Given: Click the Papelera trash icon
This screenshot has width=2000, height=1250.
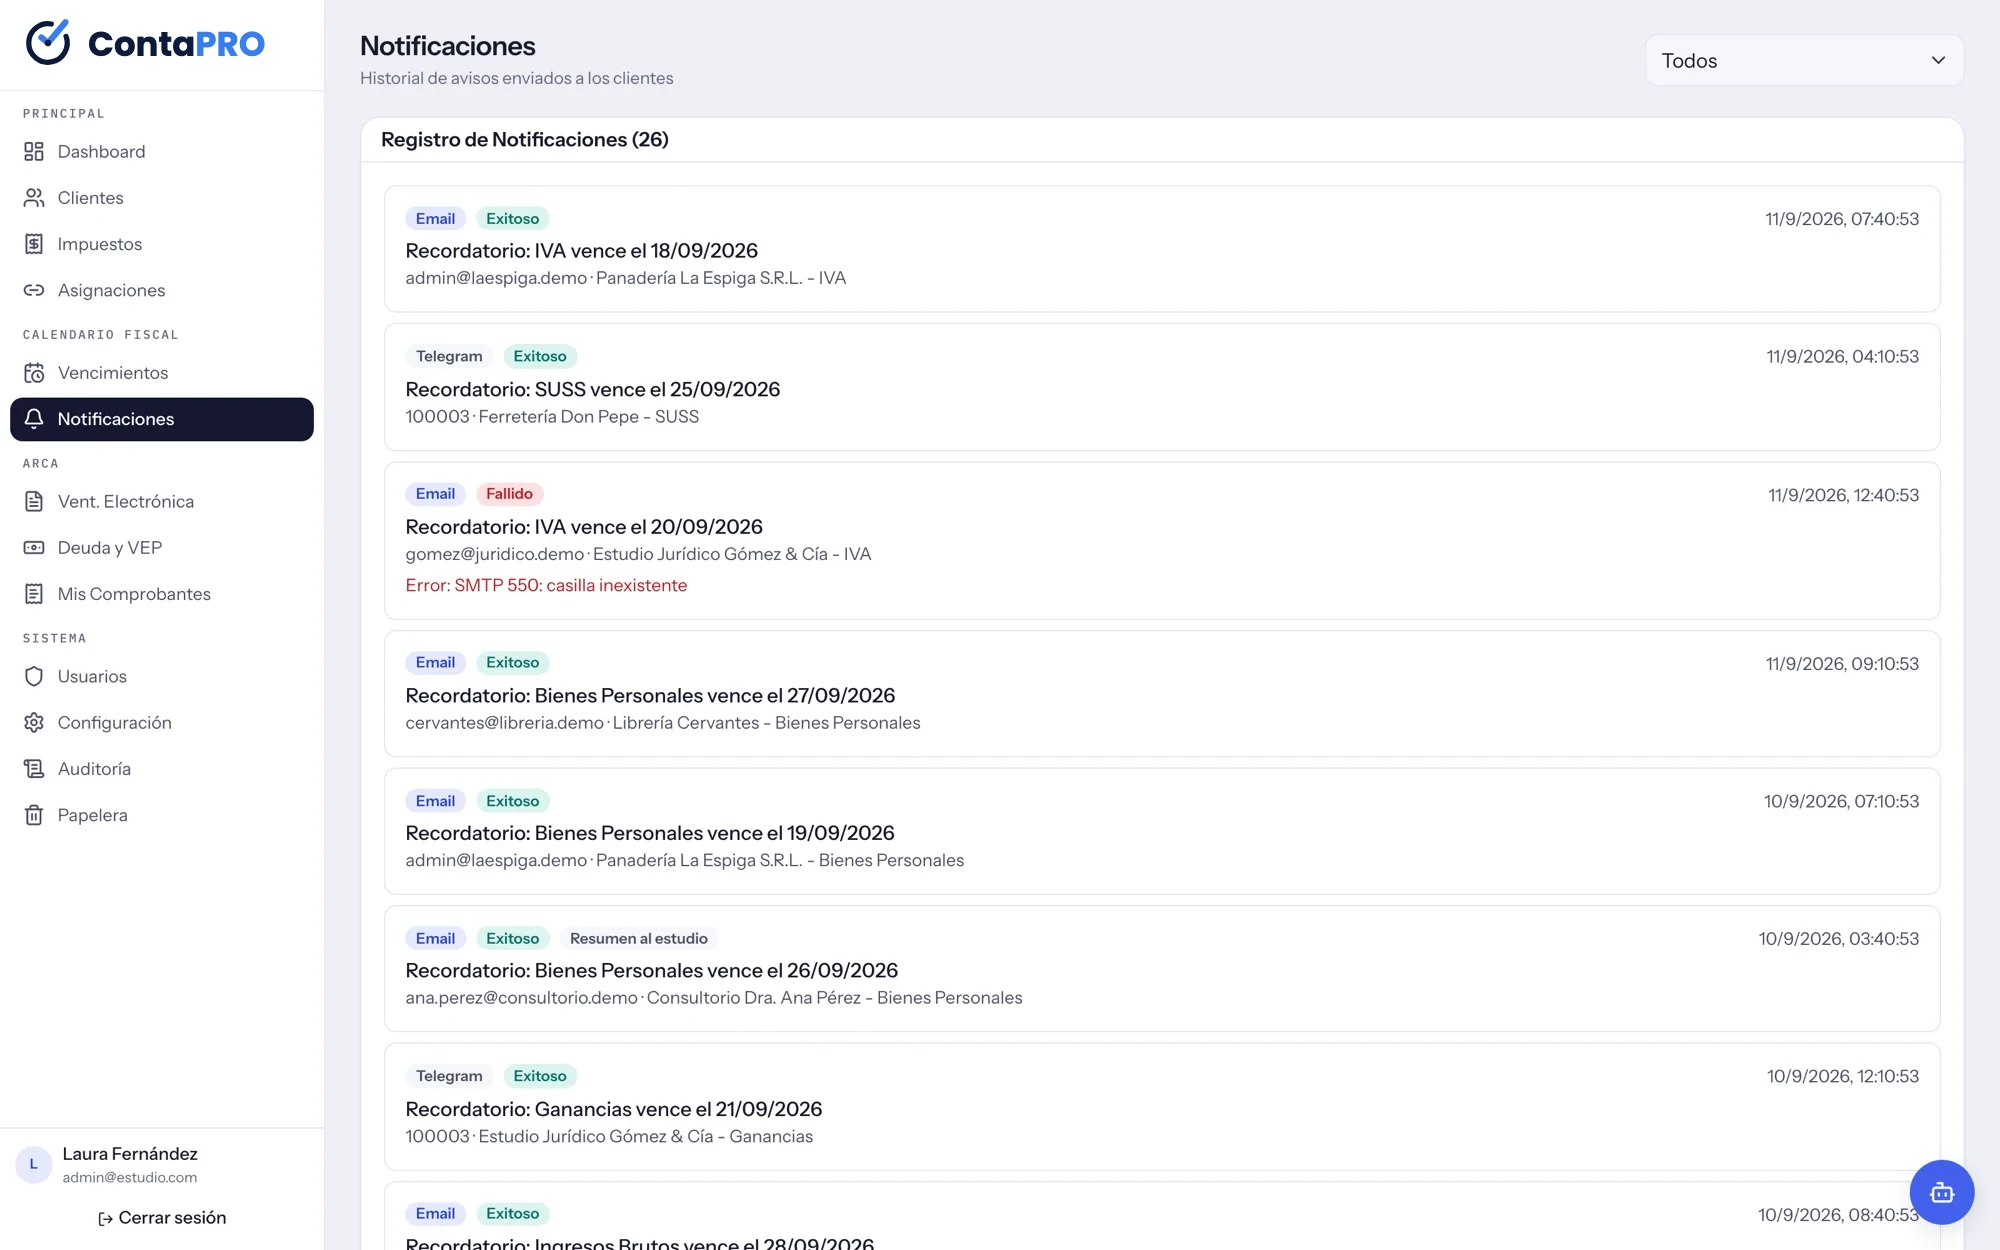Looking at the screenshot, I should 34,815.
